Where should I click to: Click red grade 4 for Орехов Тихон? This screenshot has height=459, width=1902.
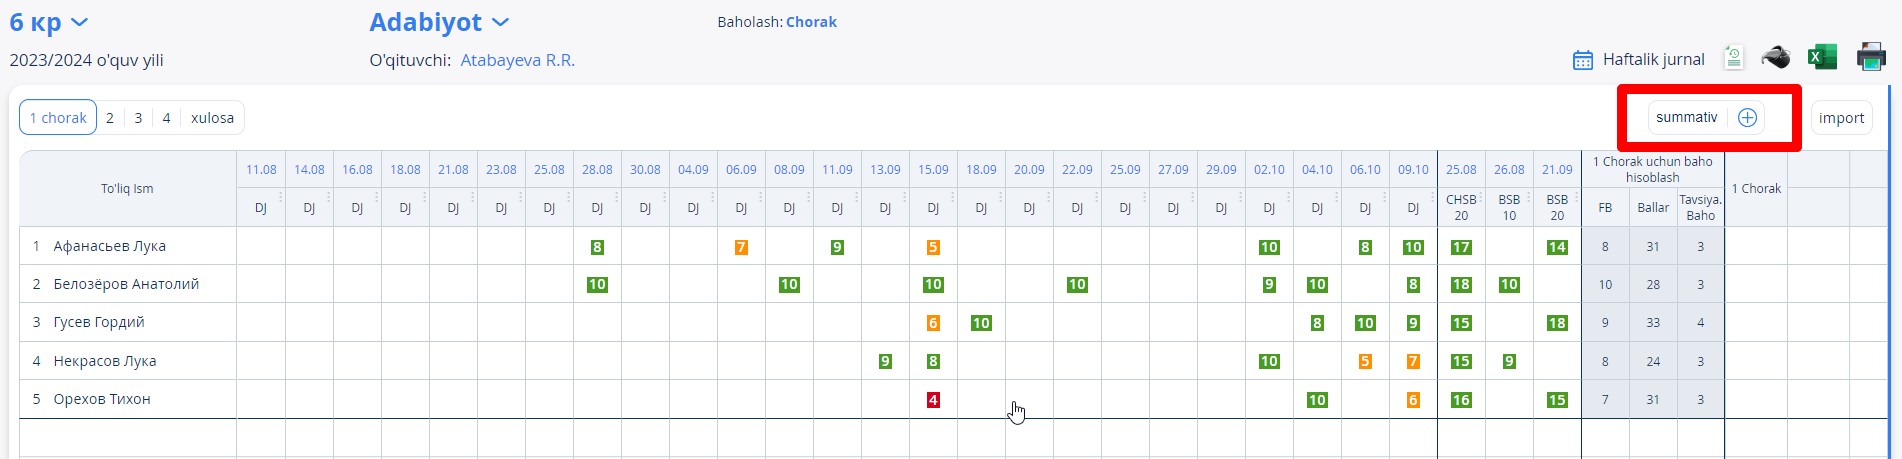tap(933, 400)
